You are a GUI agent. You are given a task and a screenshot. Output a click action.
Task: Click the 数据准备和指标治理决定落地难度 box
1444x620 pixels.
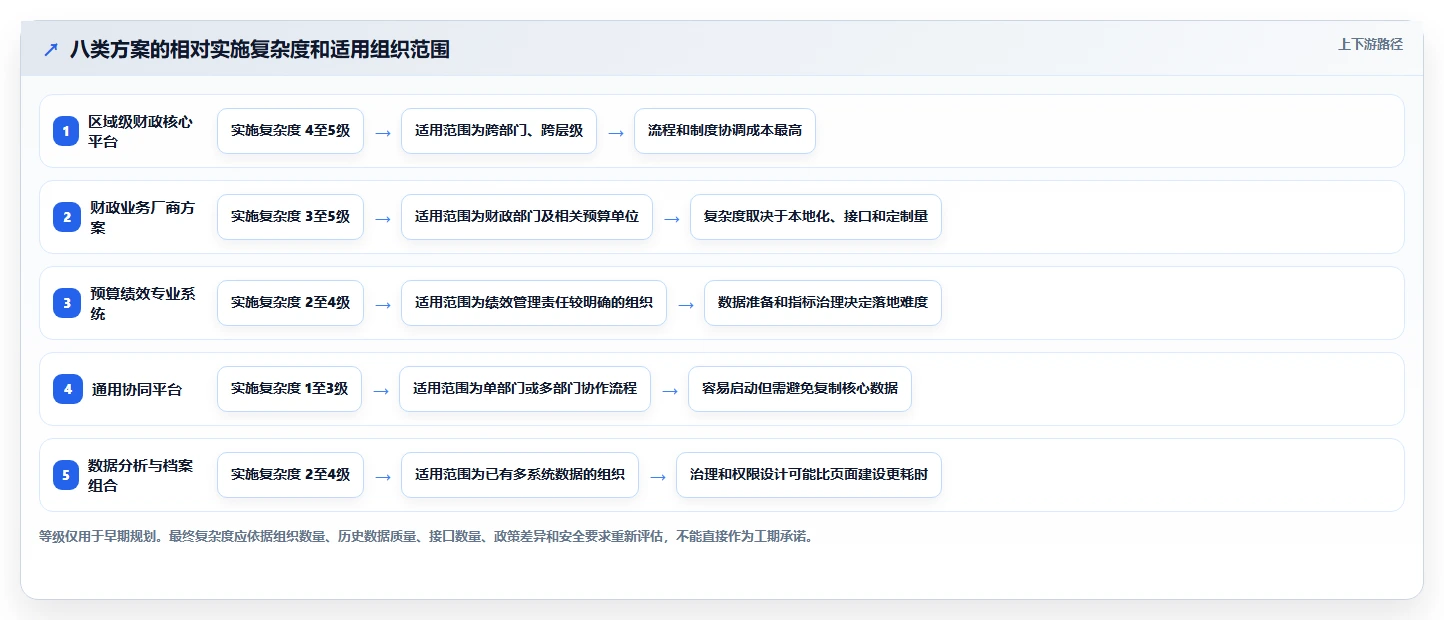(x=823, y=303)
